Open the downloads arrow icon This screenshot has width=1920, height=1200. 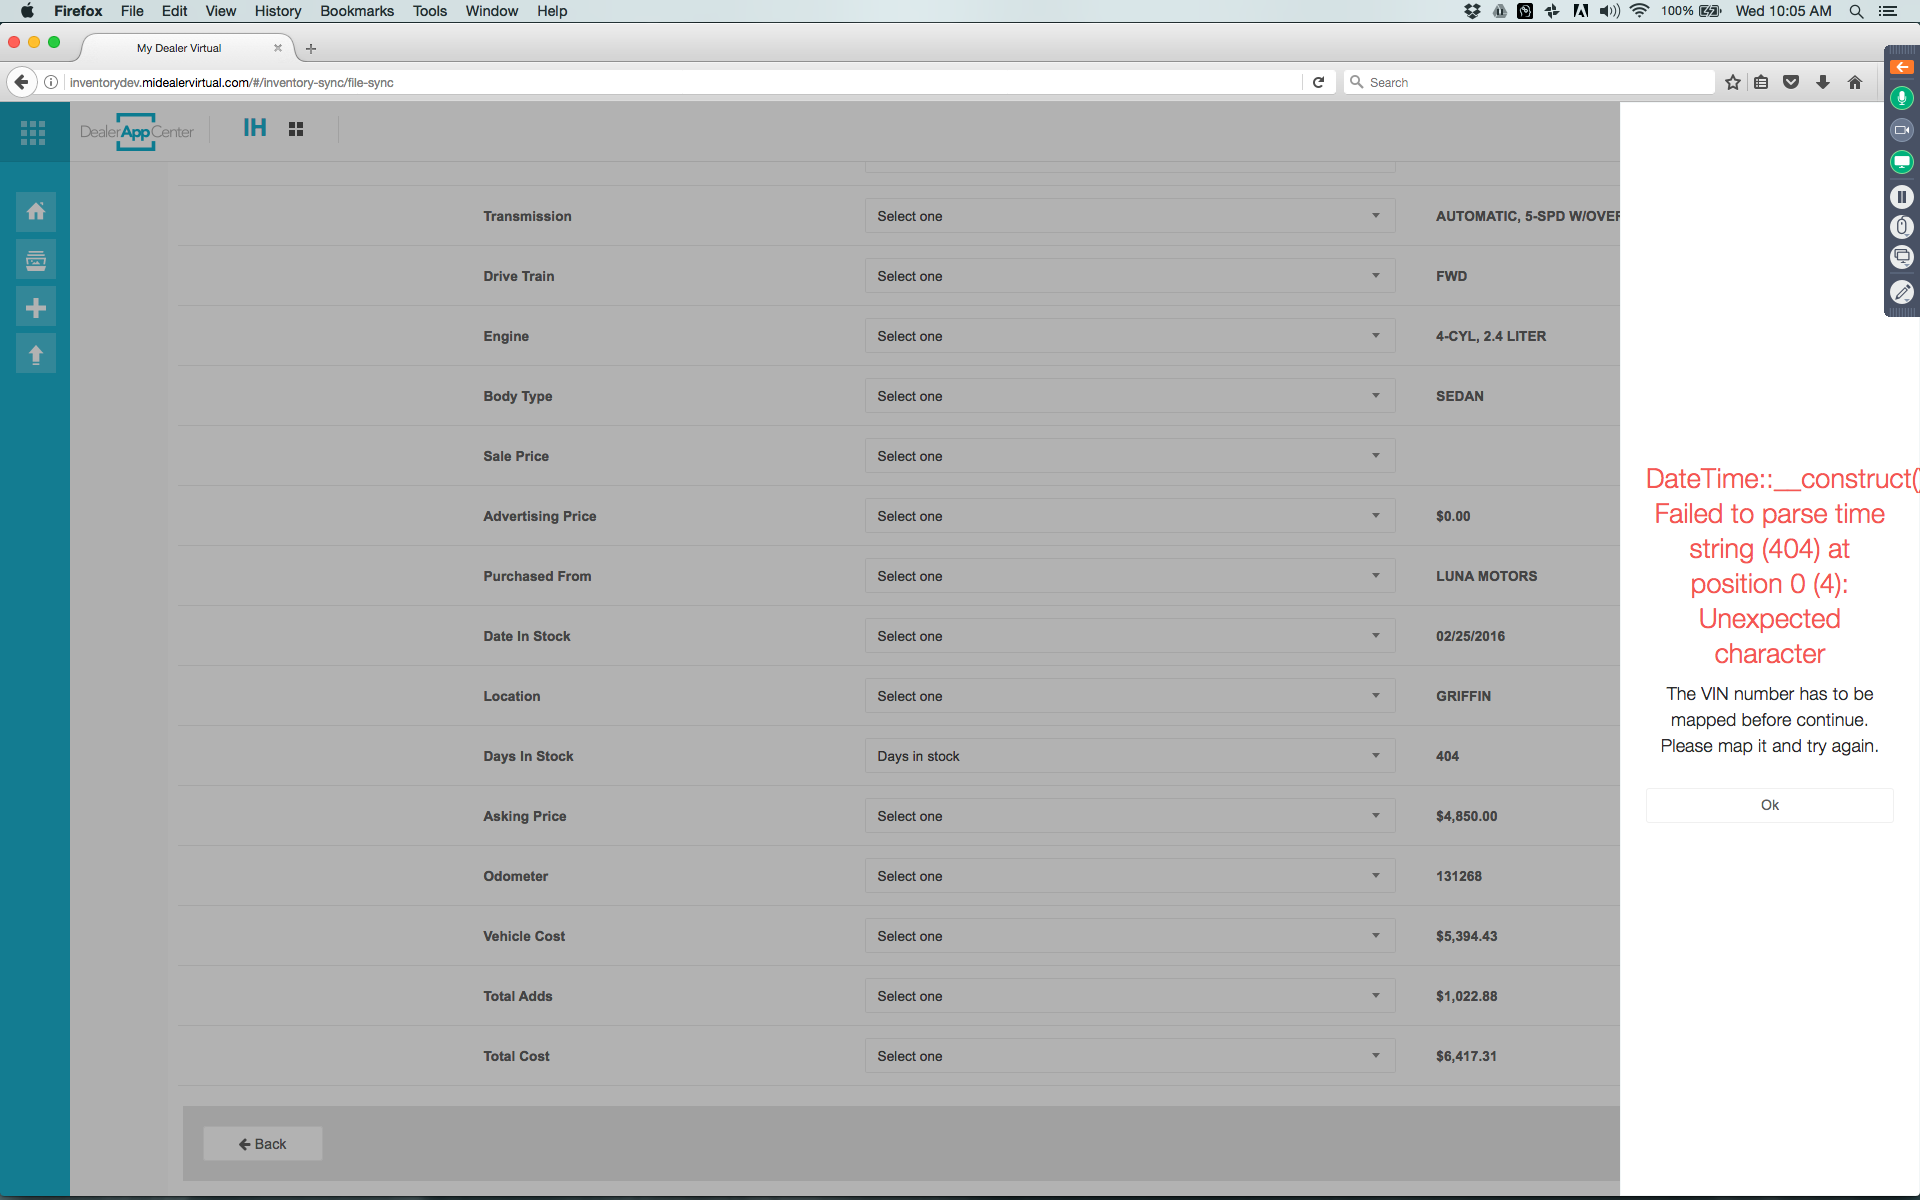1823,82
